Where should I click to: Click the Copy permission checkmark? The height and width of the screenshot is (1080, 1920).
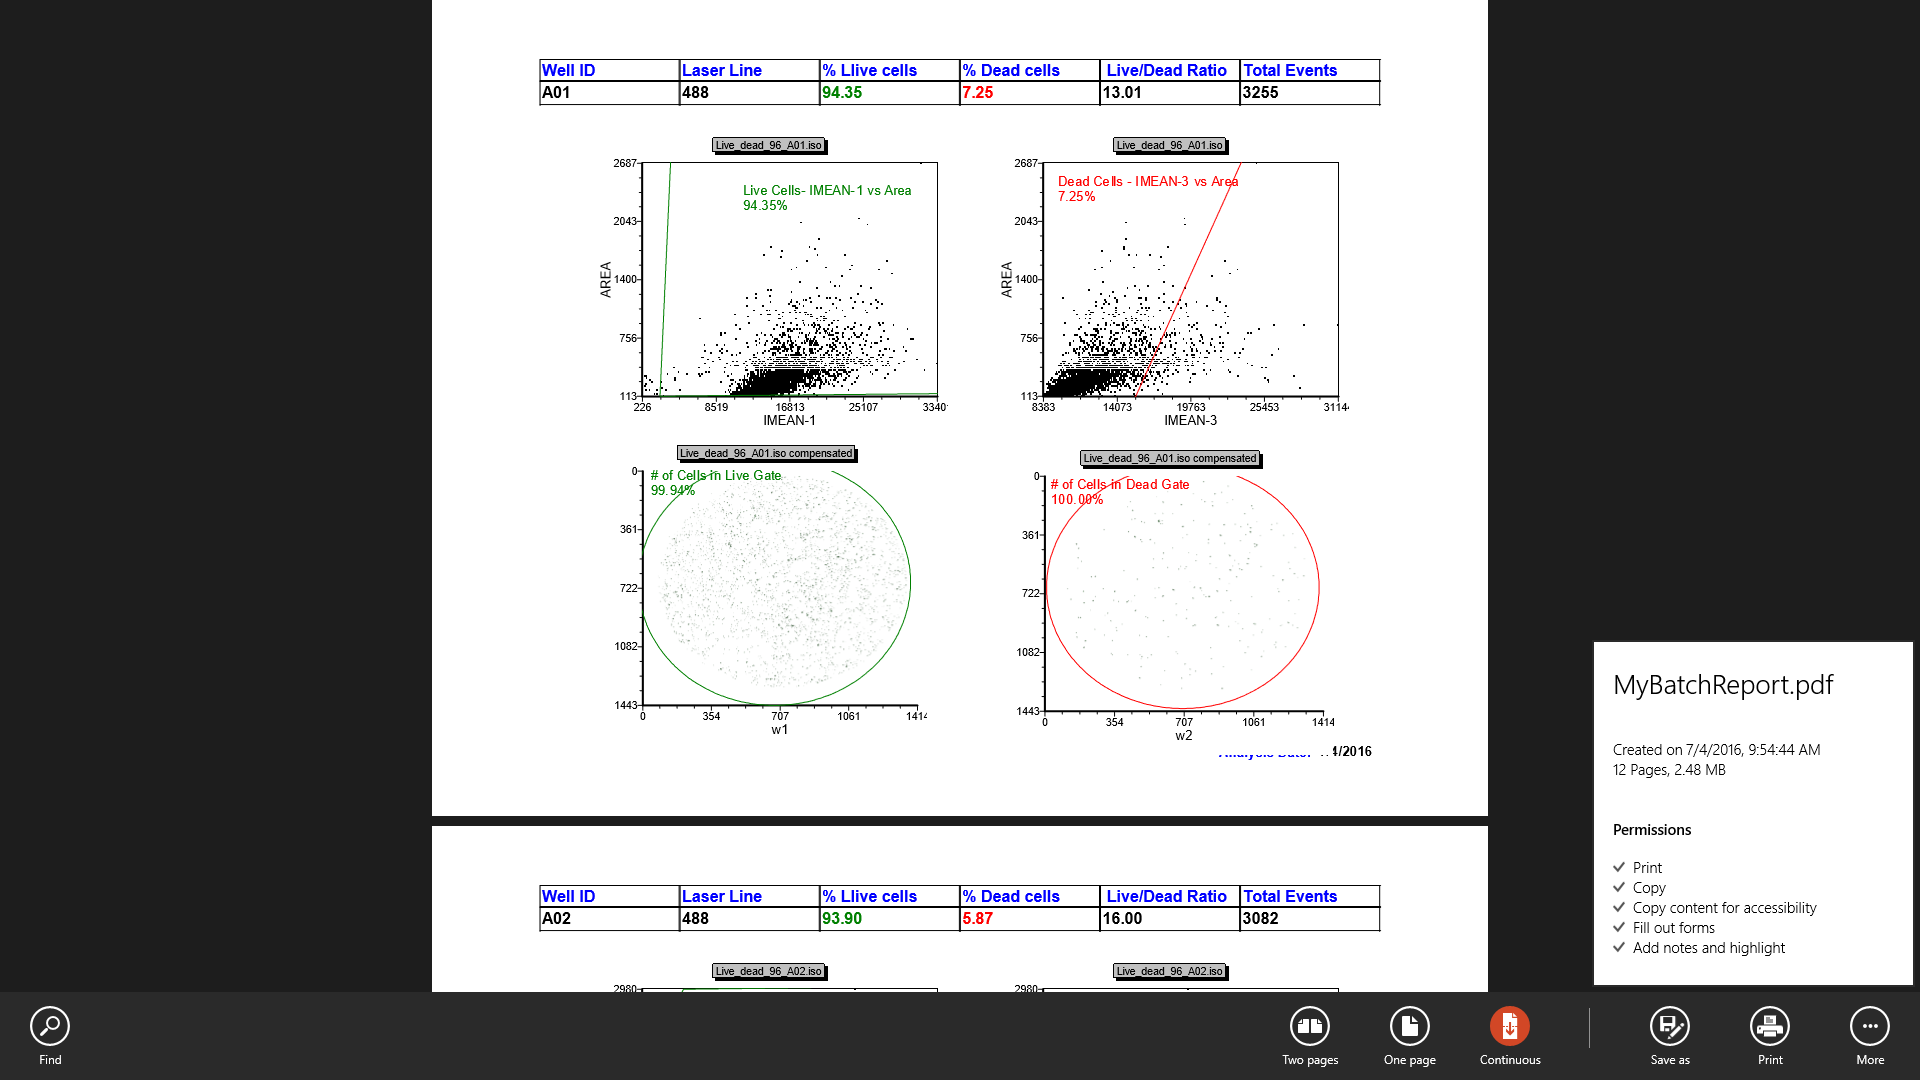tap(1619, 887)
